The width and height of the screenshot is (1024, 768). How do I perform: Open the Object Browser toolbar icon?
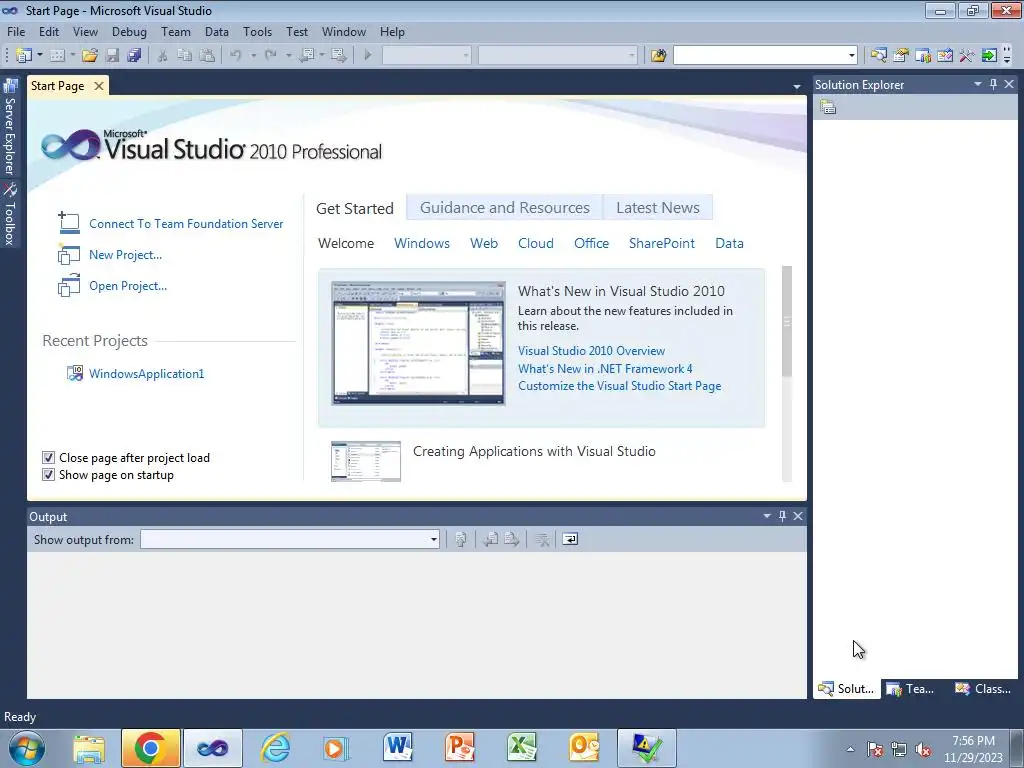point(945,56)
